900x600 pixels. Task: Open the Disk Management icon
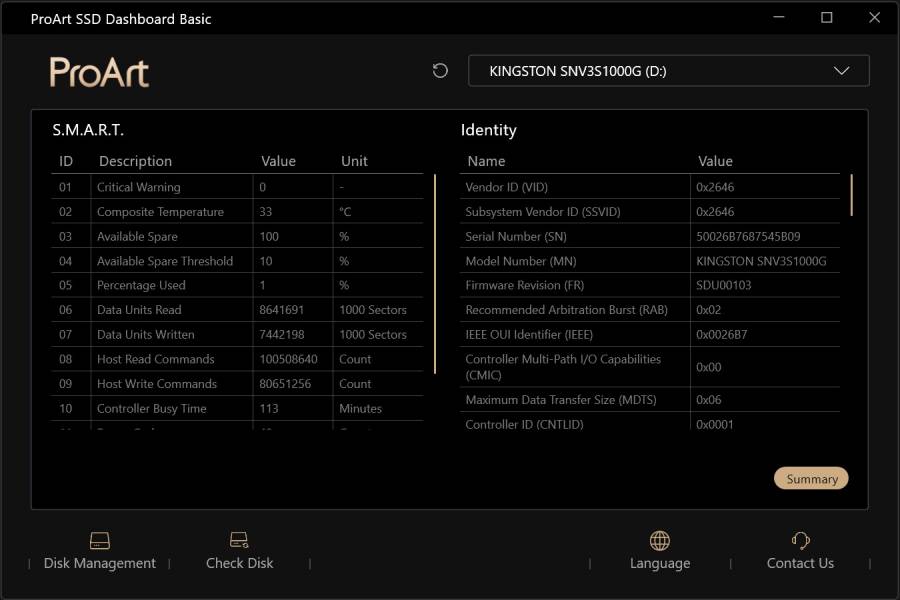100,540
